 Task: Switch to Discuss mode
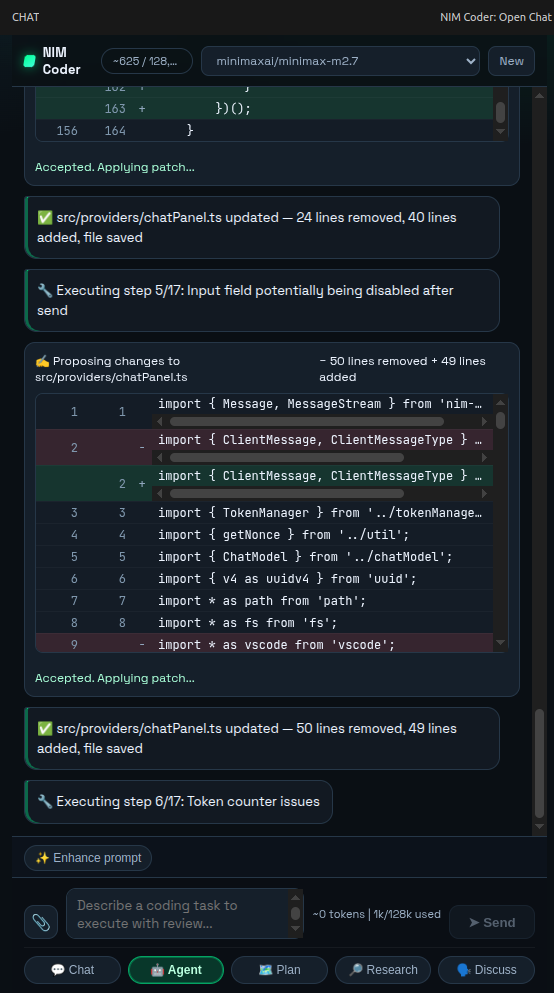486,970
